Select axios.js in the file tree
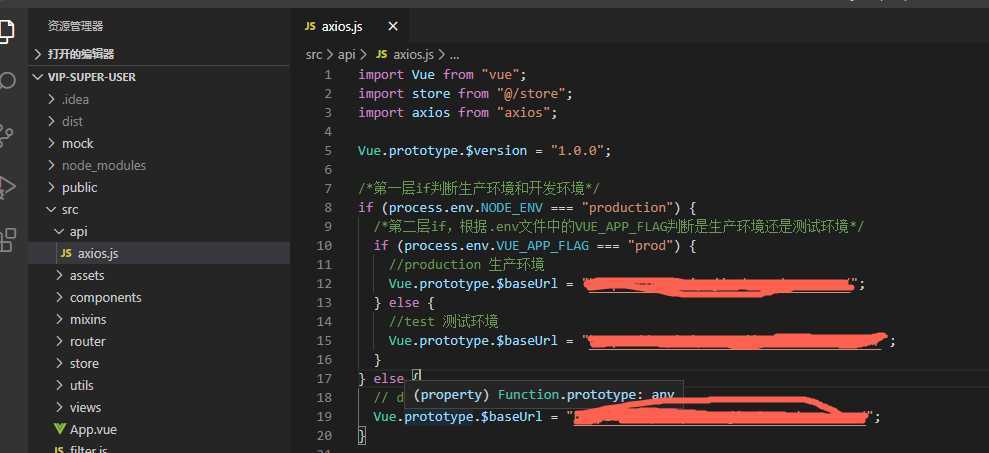The width and height of the screenshot is (989, 453). (159, 254)
